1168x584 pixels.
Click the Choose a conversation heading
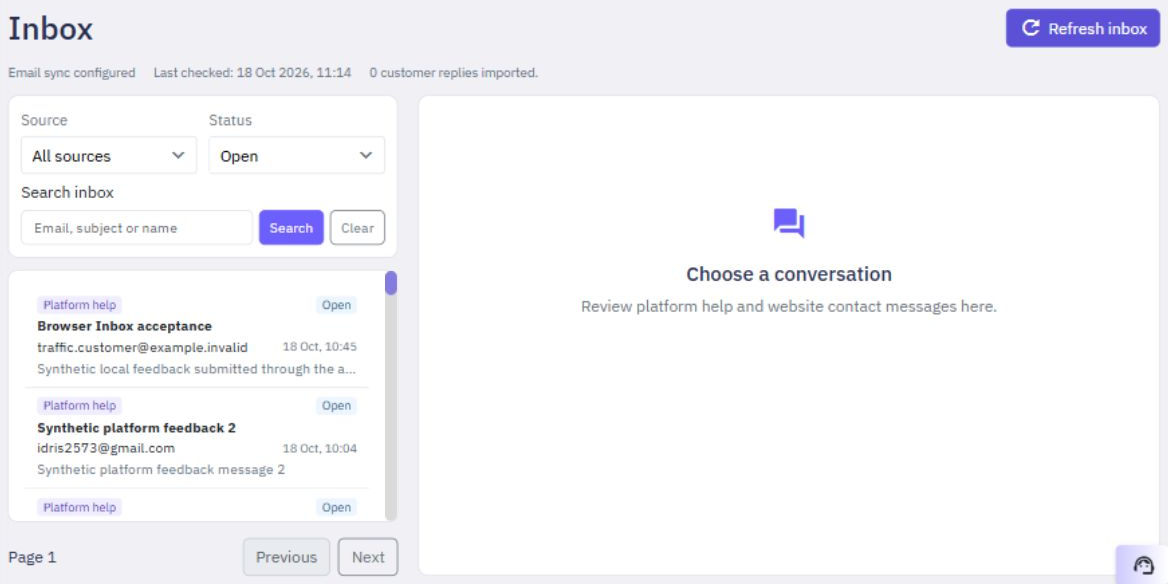[789, 274]
